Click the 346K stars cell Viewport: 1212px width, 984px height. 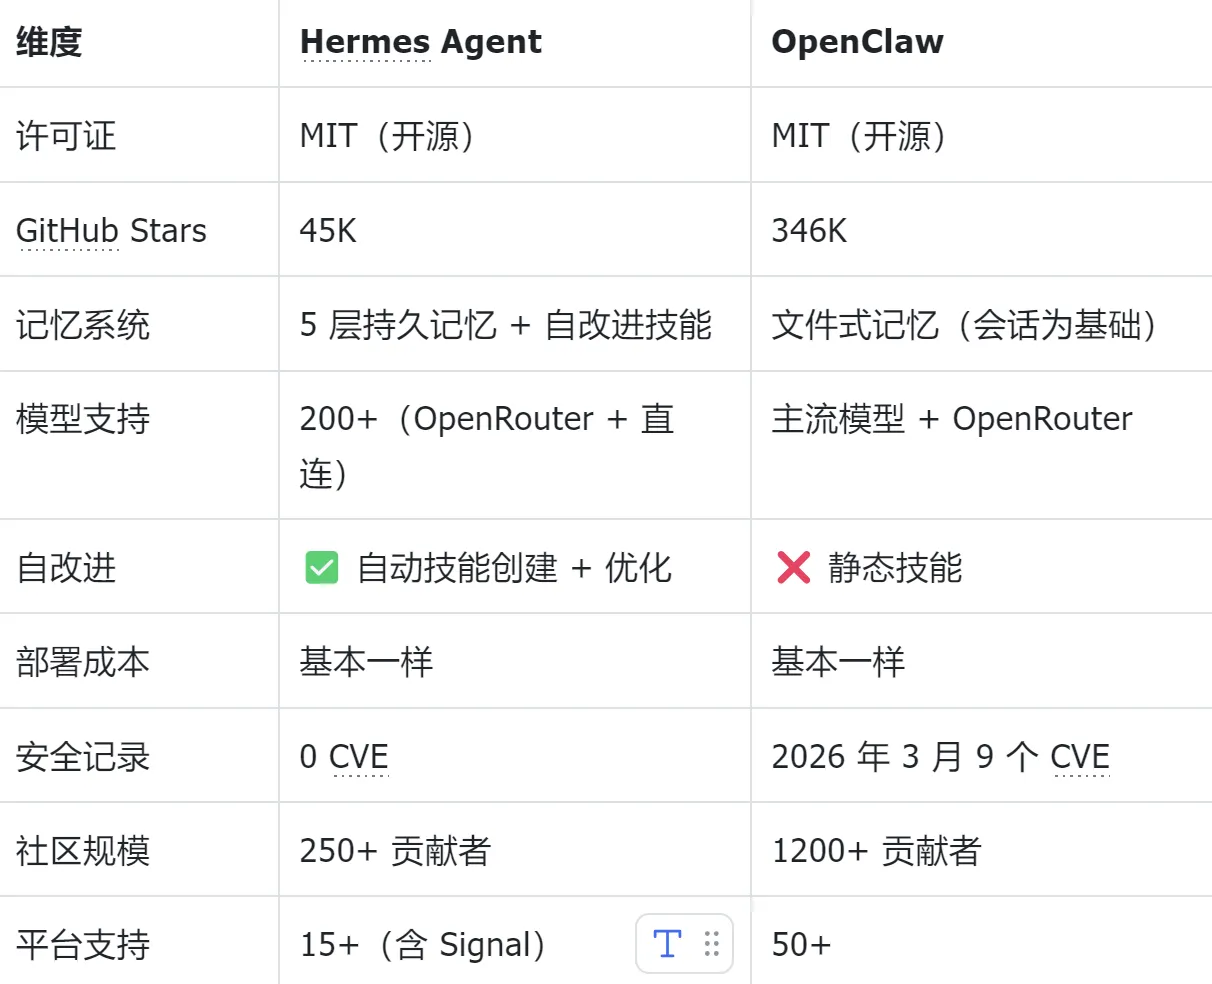(x=809, y=231)
